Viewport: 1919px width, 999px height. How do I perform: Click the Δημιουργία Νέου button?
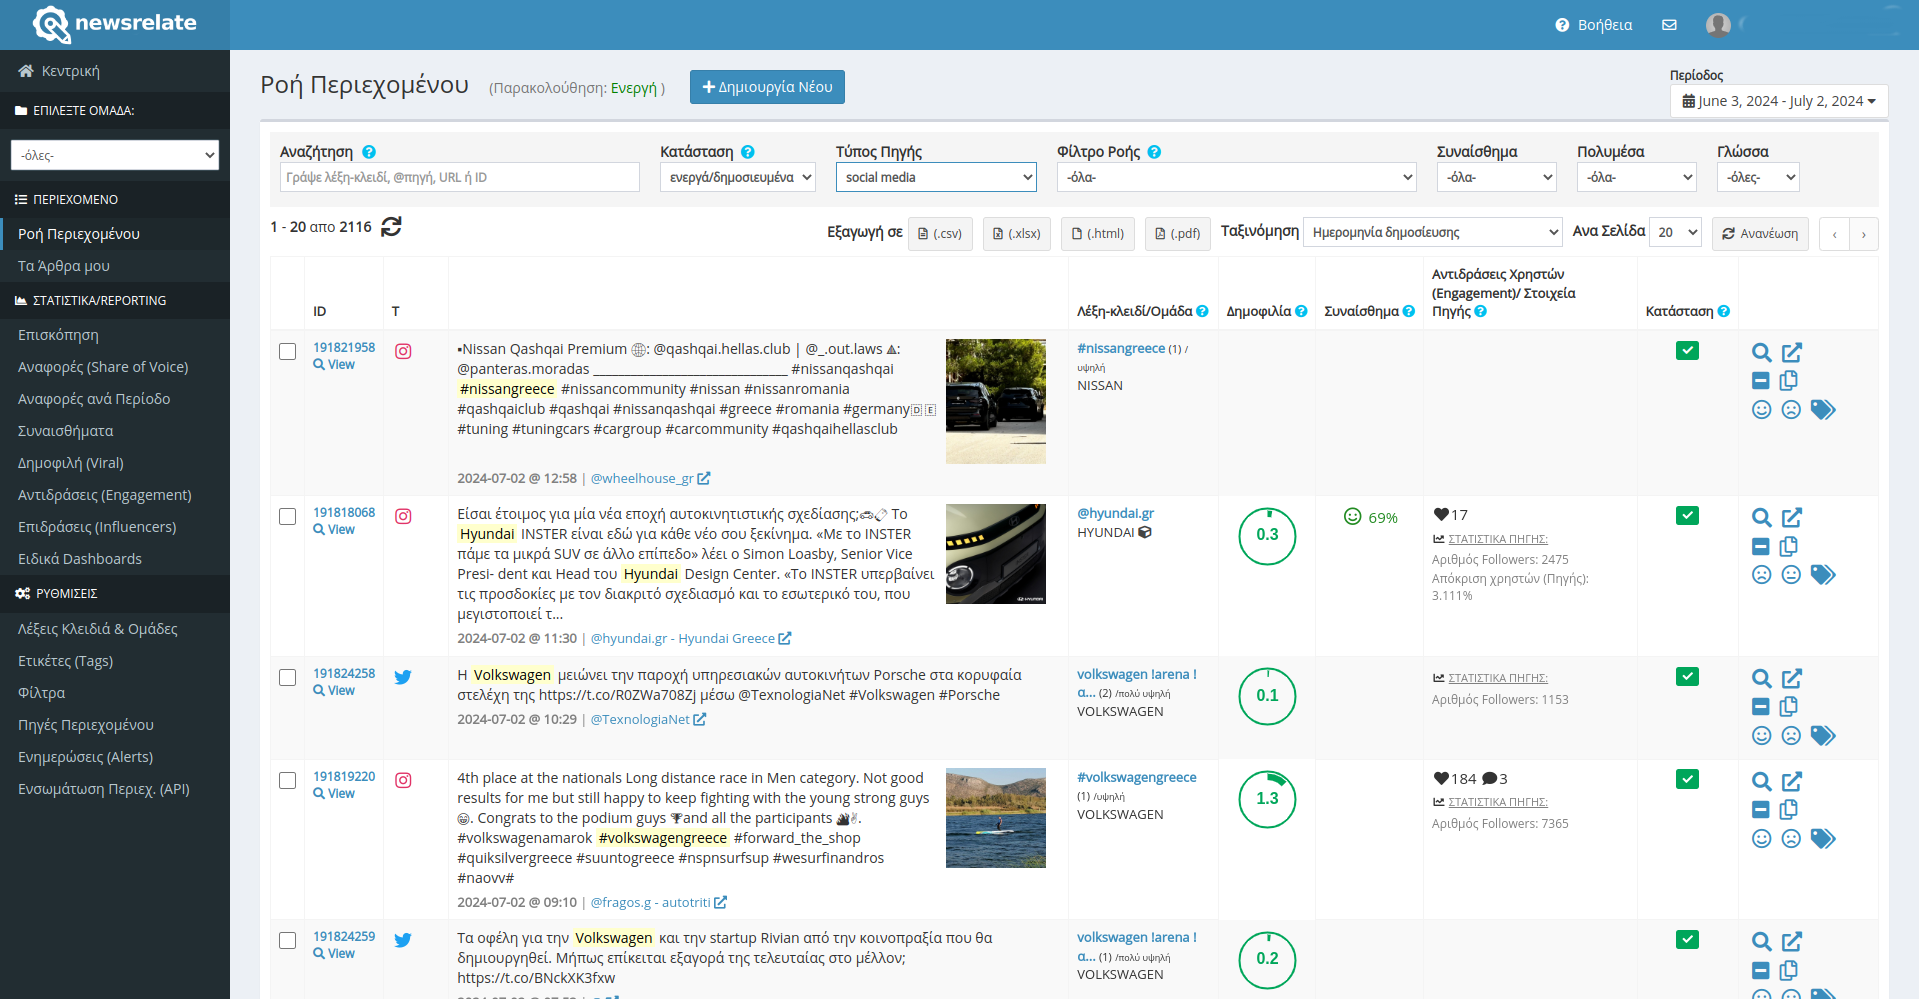tap(767, 87)
